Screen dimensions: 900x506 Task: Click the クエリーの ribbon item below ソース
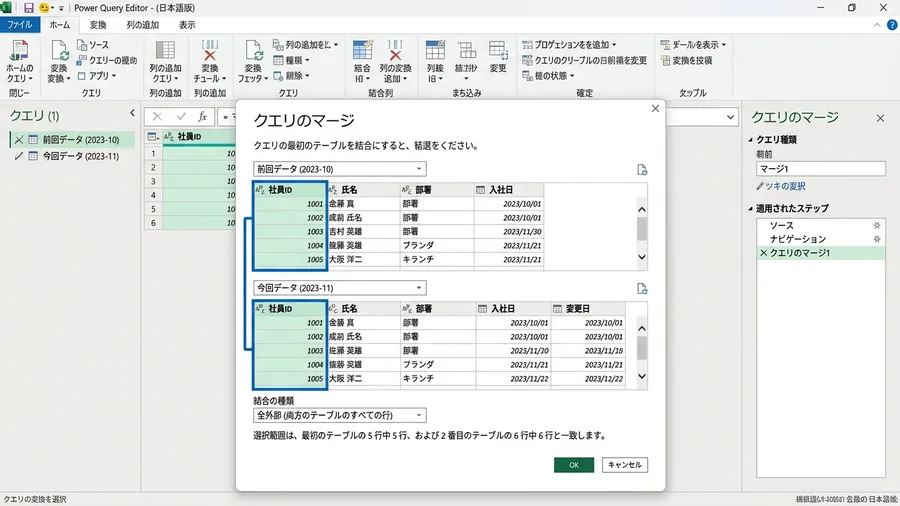(x=107, y=60)
